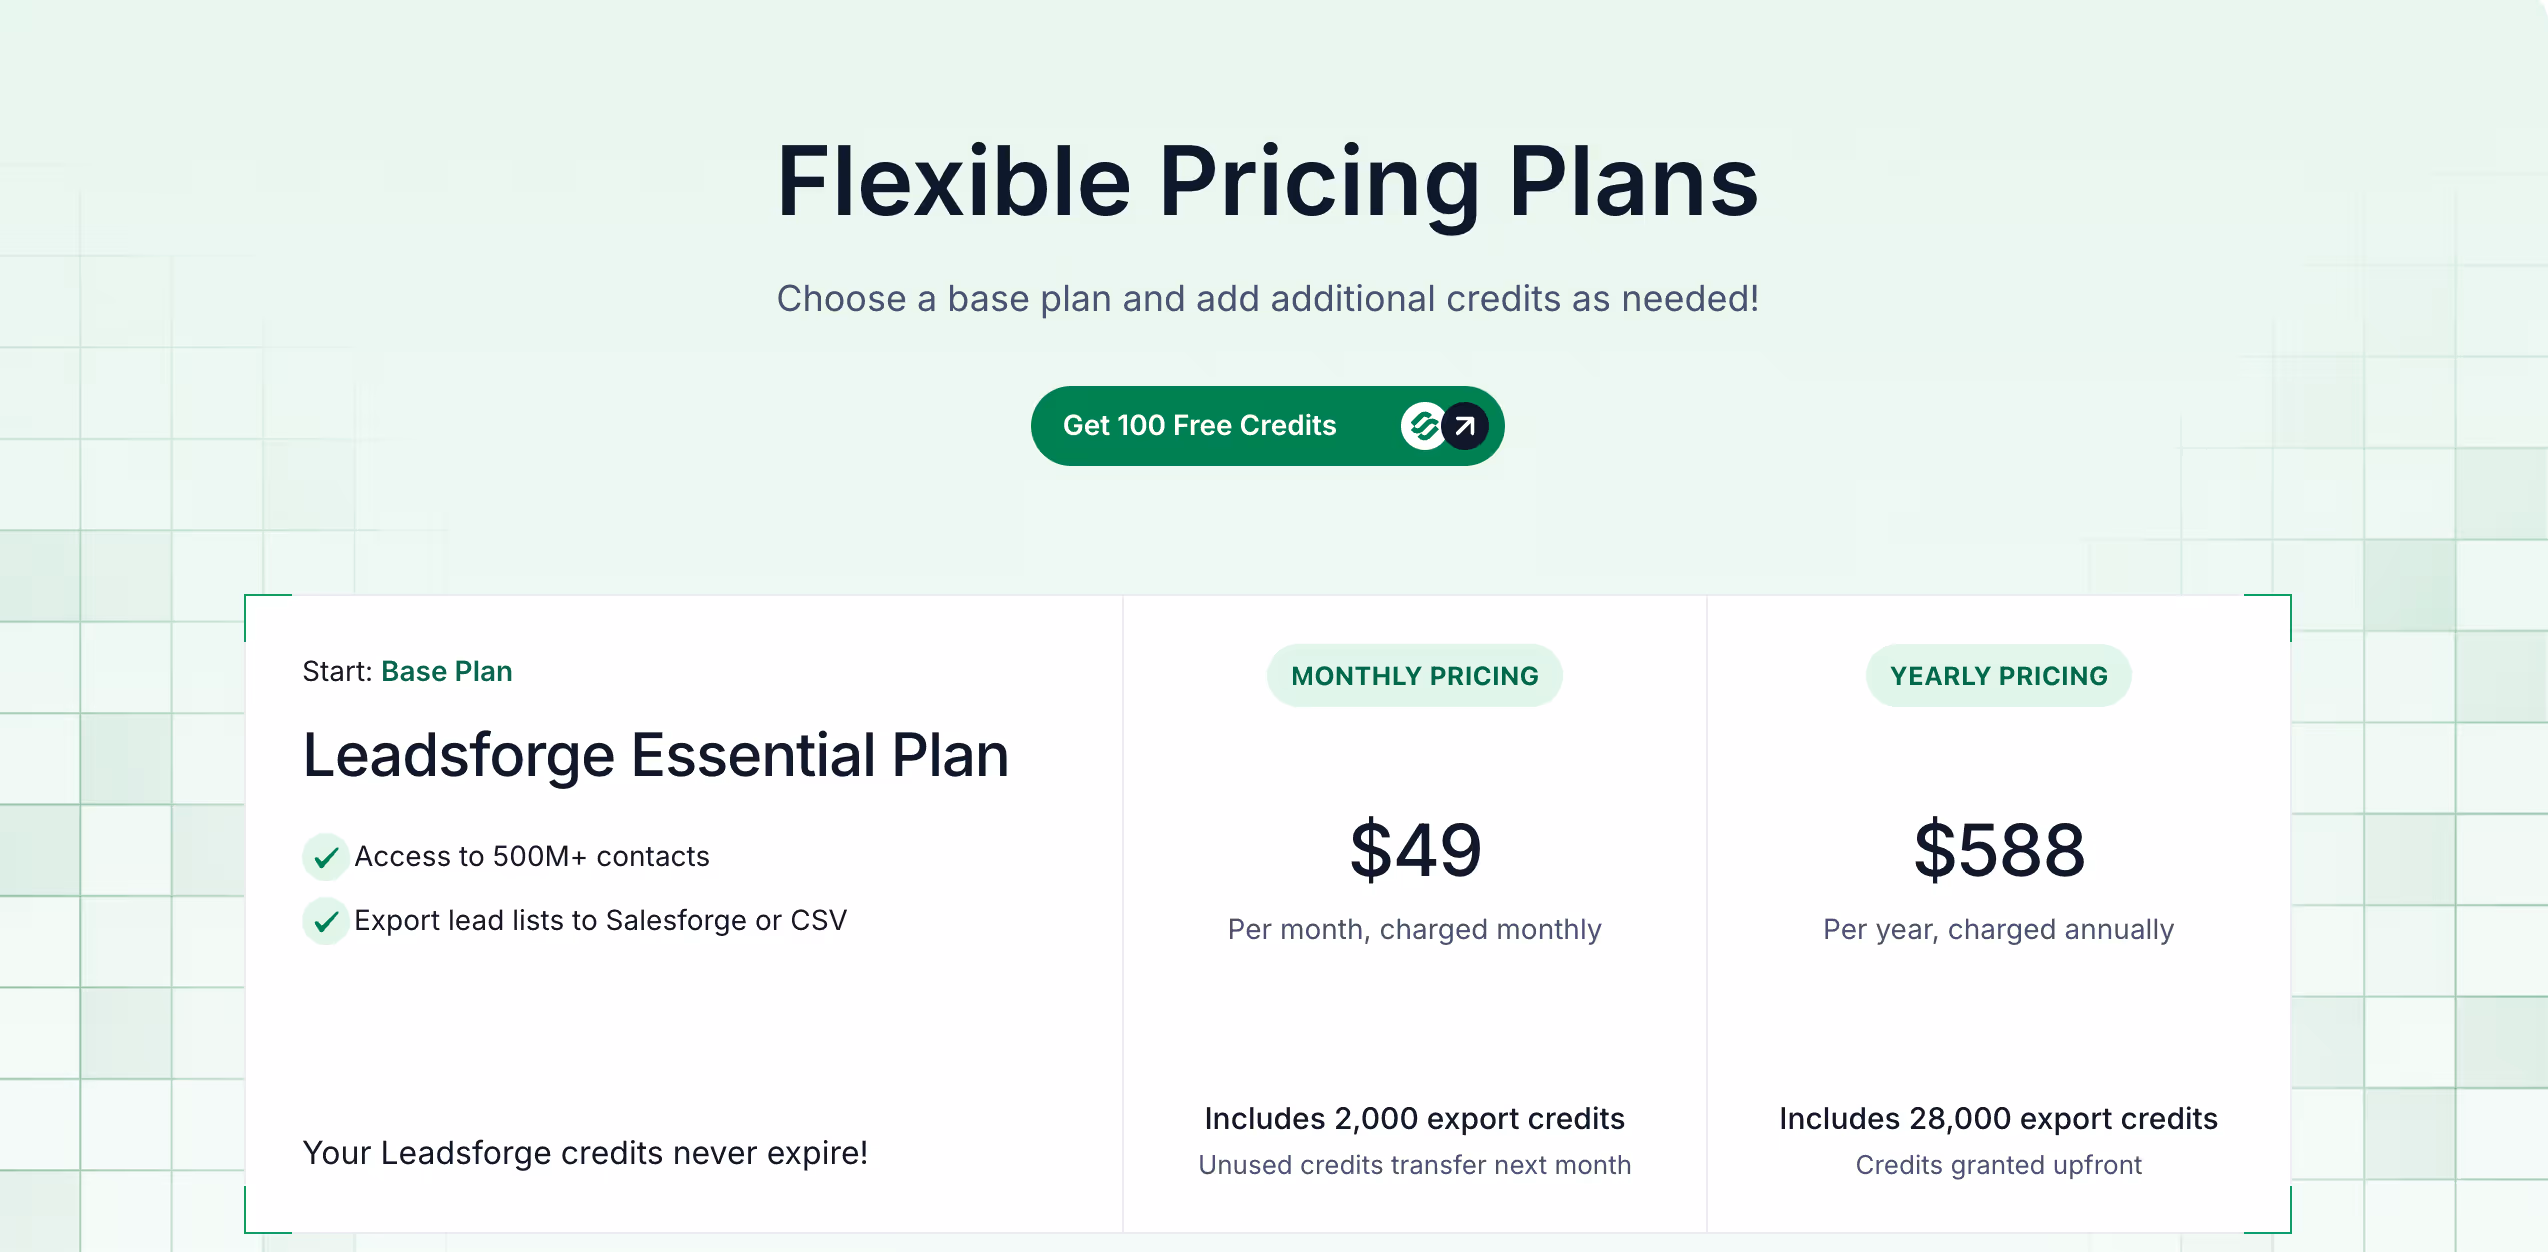Click Credits granted upfront note
This screenshot has width=2548, height=1252.
pyautogui.click(x=1999, y=1165)
